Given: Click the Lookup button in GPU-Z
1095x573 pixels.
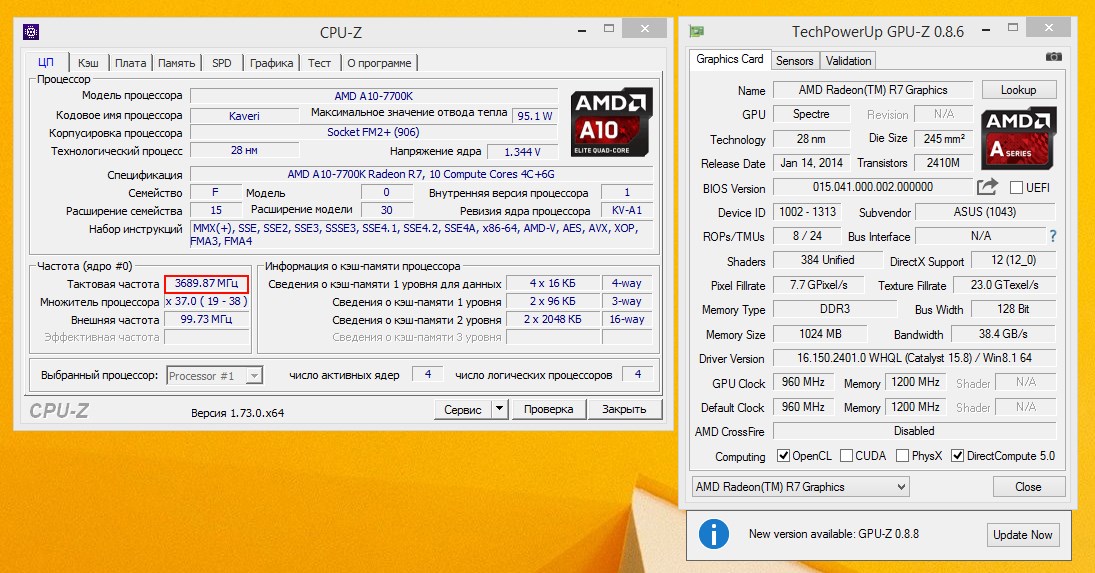Looking at the screenshot, I should point(1018,90).
